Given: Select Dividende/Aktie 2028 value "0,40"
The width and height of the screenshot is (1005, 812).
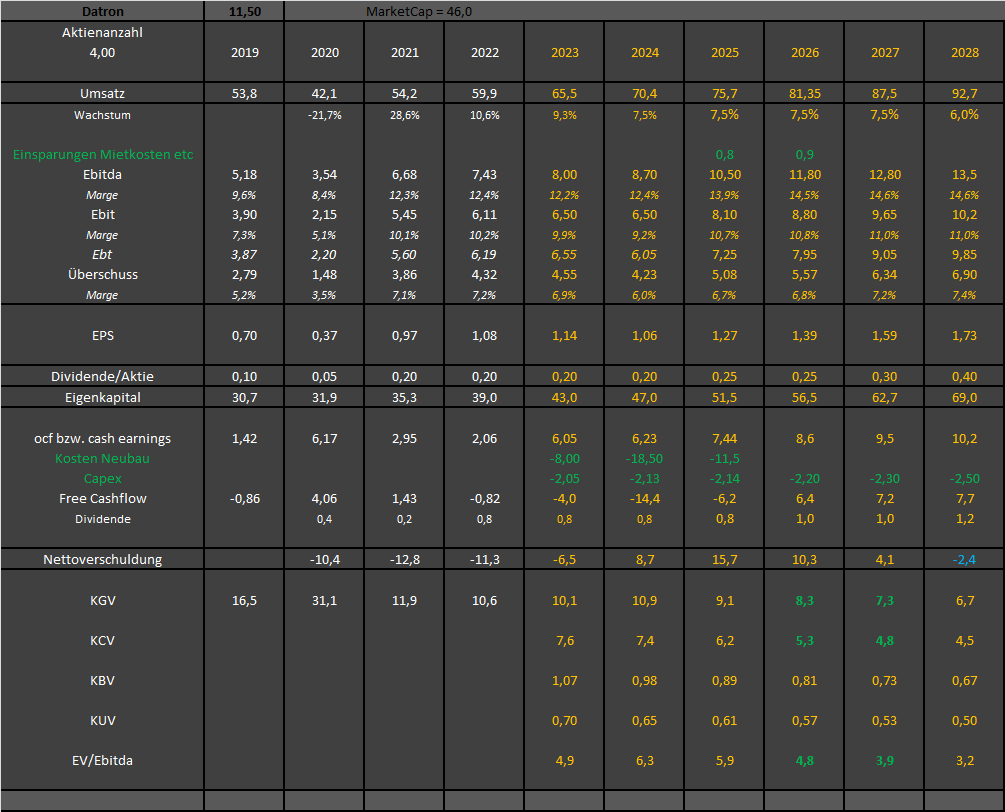Looking at the screenshot, I should tap(965, 376).
